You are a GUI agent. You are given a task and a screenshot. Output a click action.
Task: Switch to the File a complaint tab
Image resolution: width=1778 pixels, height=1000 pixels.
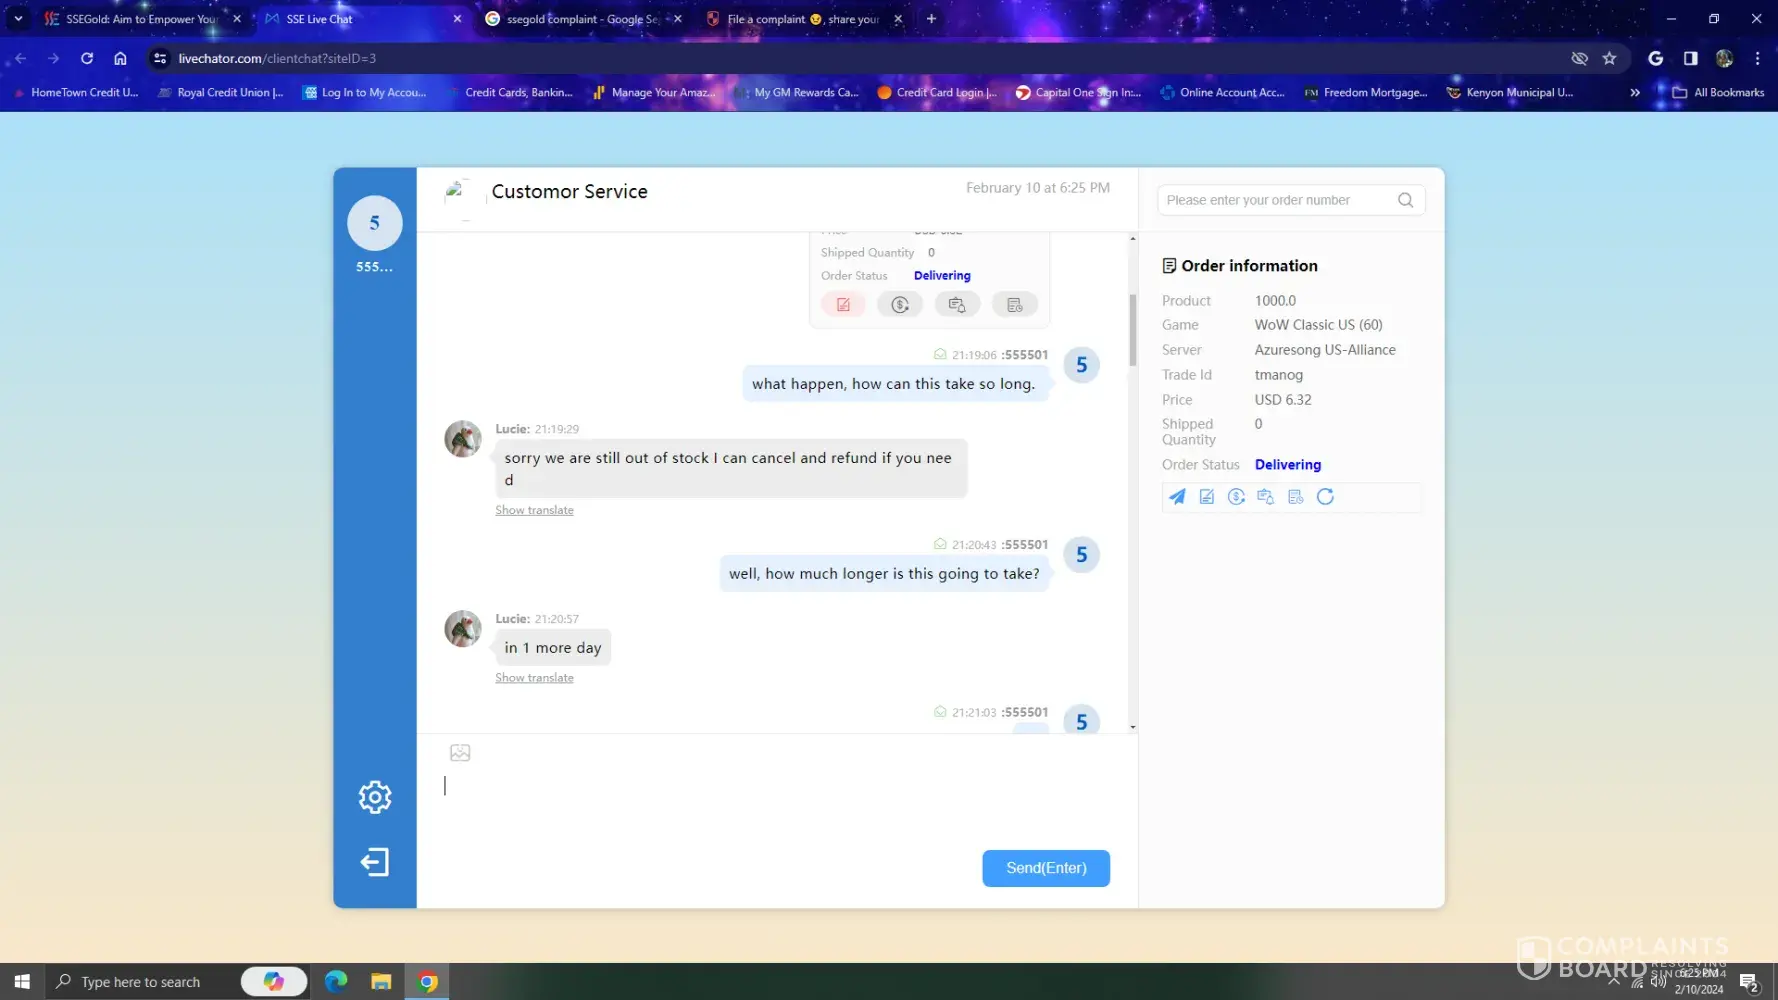(802, 19)
